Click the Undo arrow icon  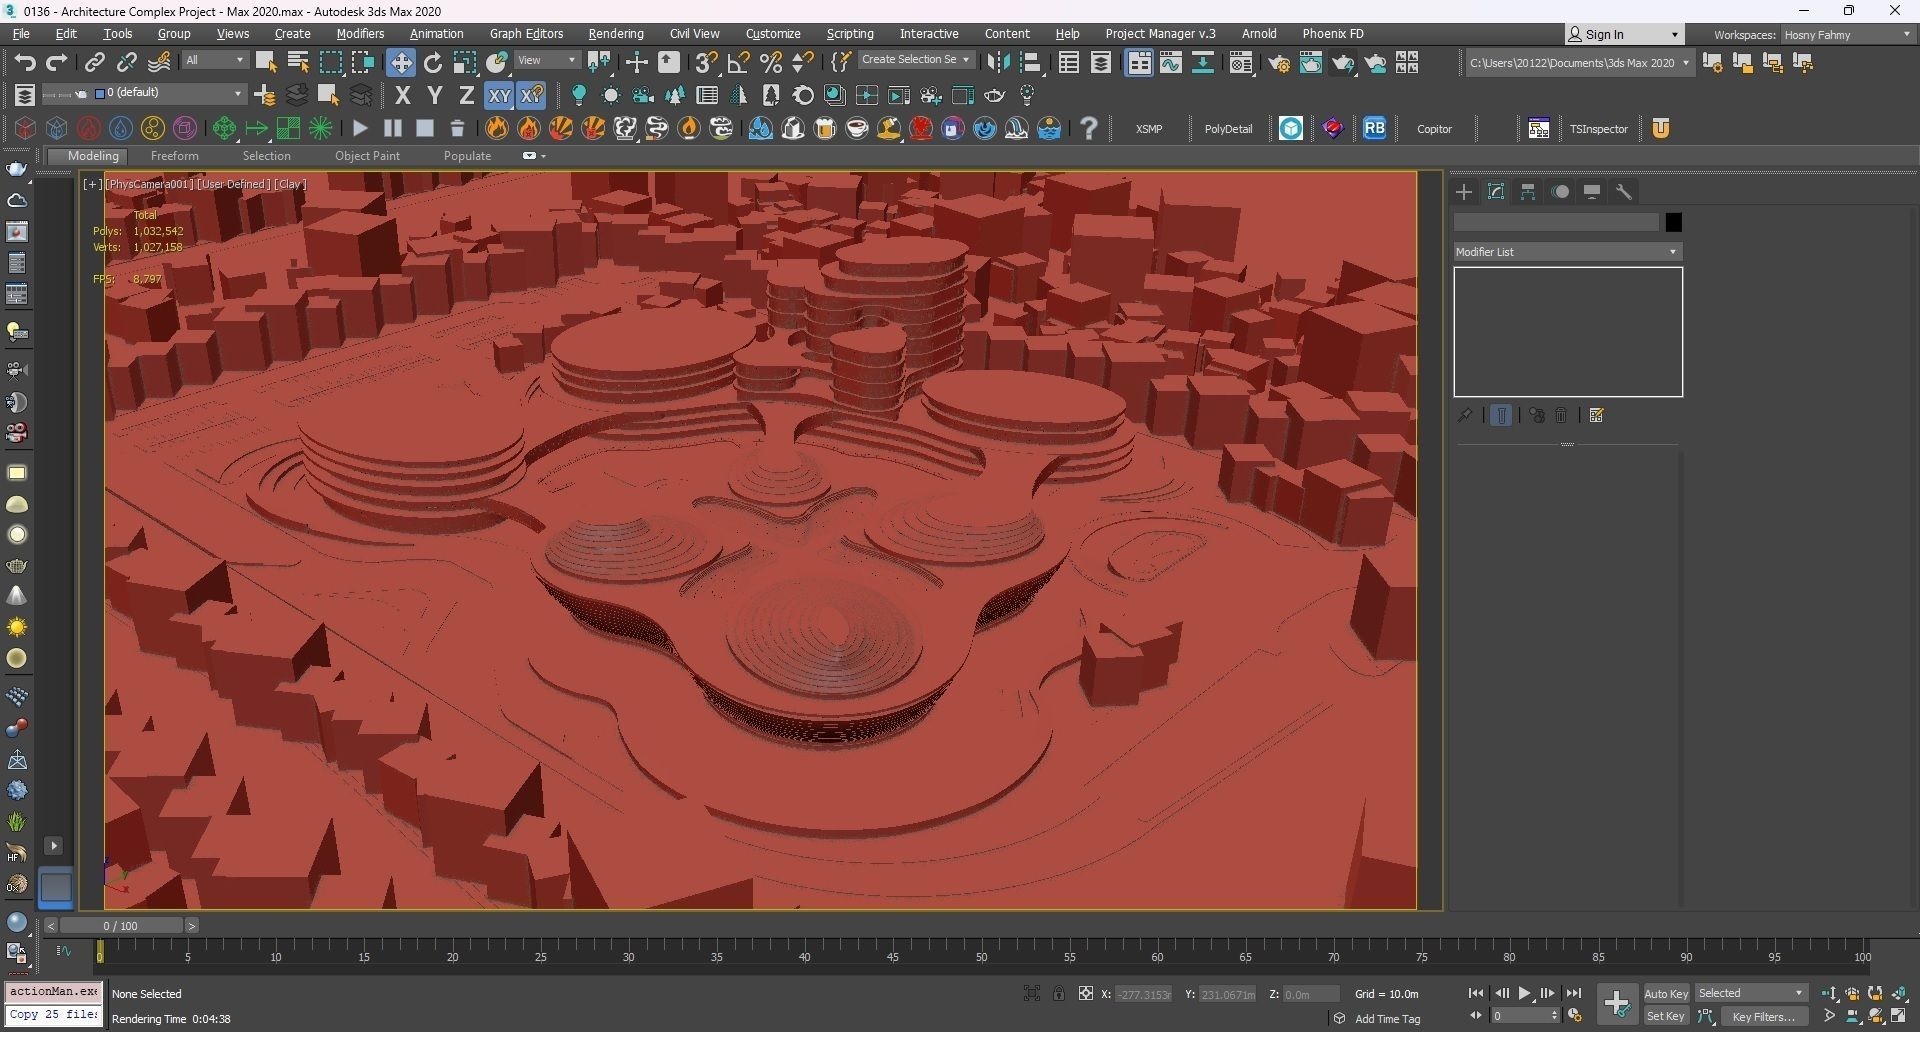click(24, 63)
